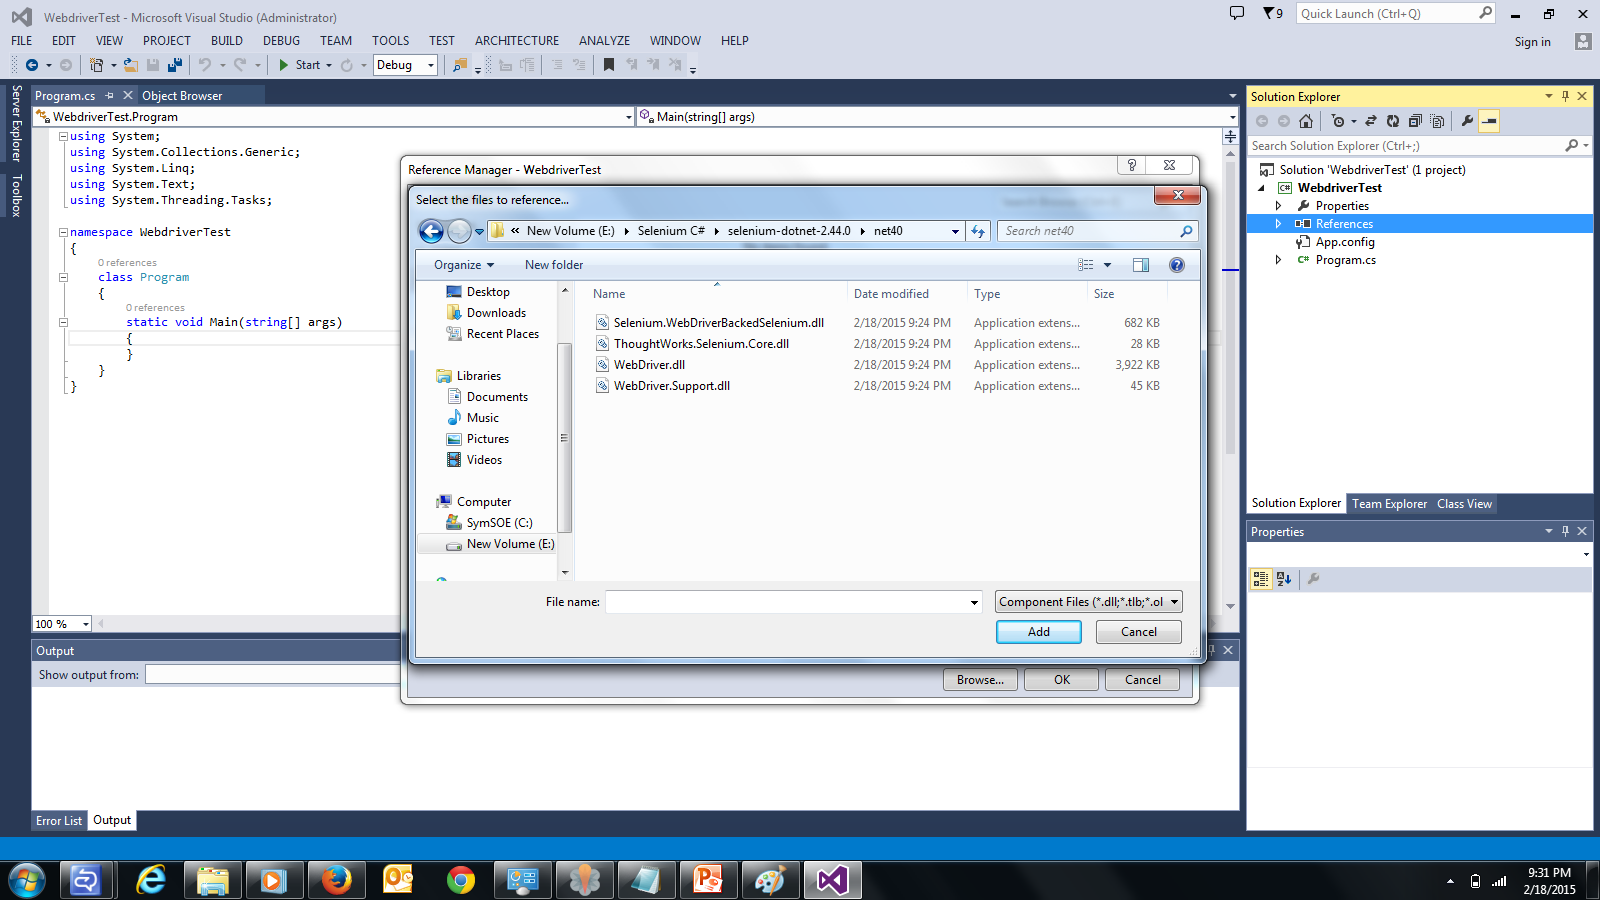Click the feedback speech bubble icon
This screenshot has width=1600, height=900.
(1237, 13)
